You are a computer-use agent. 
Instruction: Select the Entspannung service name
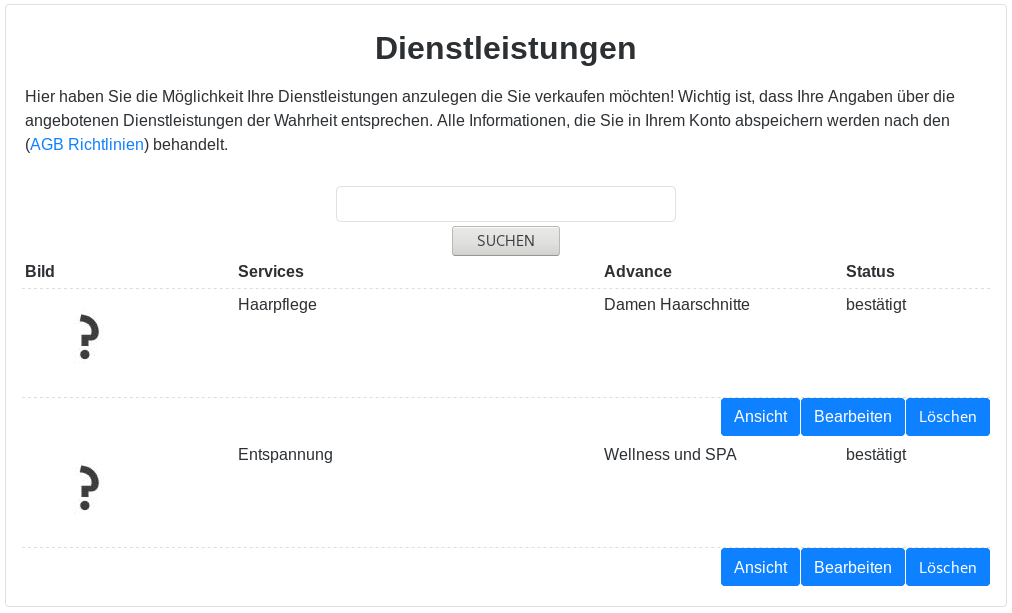(x=285, y=454)
